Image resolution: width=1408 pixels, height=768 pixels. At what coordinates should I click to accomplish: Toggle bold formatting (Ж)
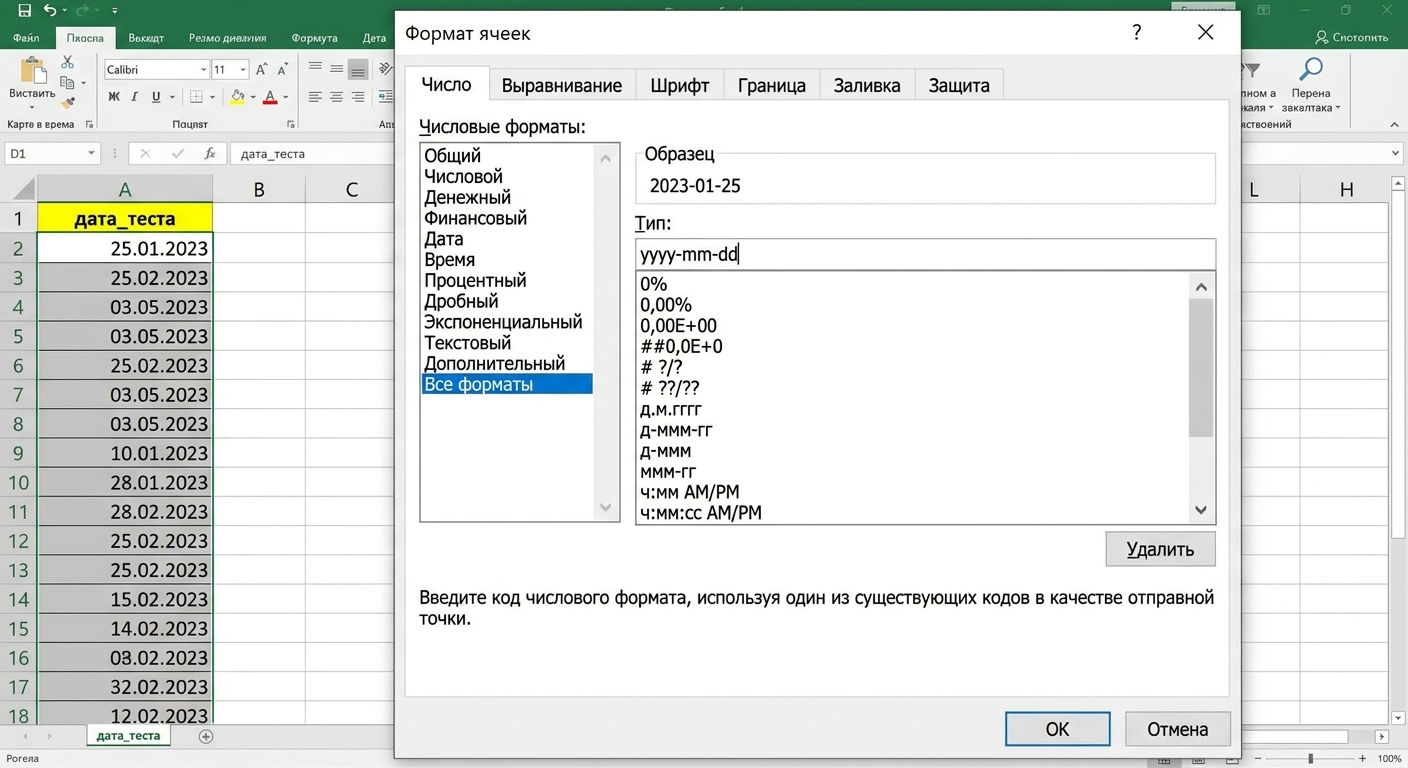pyautogui.click(x=114, y=97)
